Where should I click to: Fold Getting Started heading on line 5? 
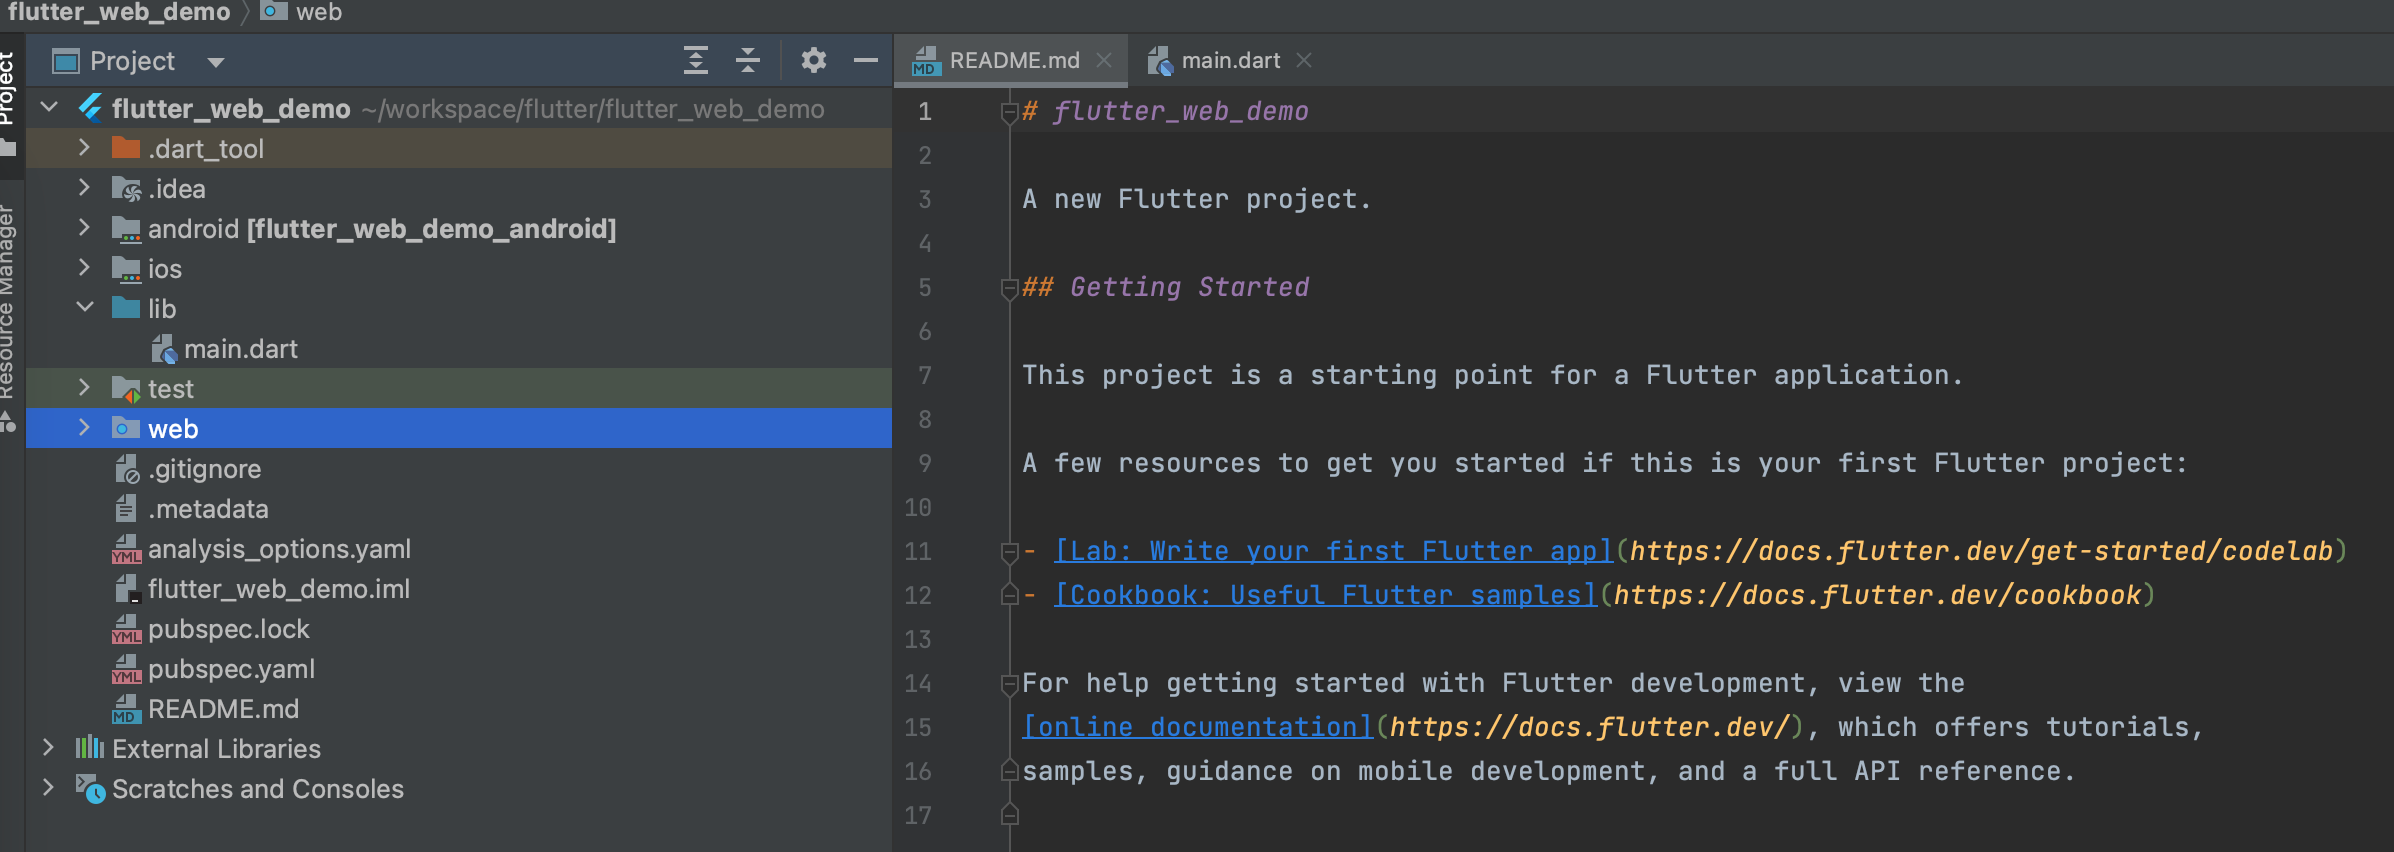(x=1009, y=288)
